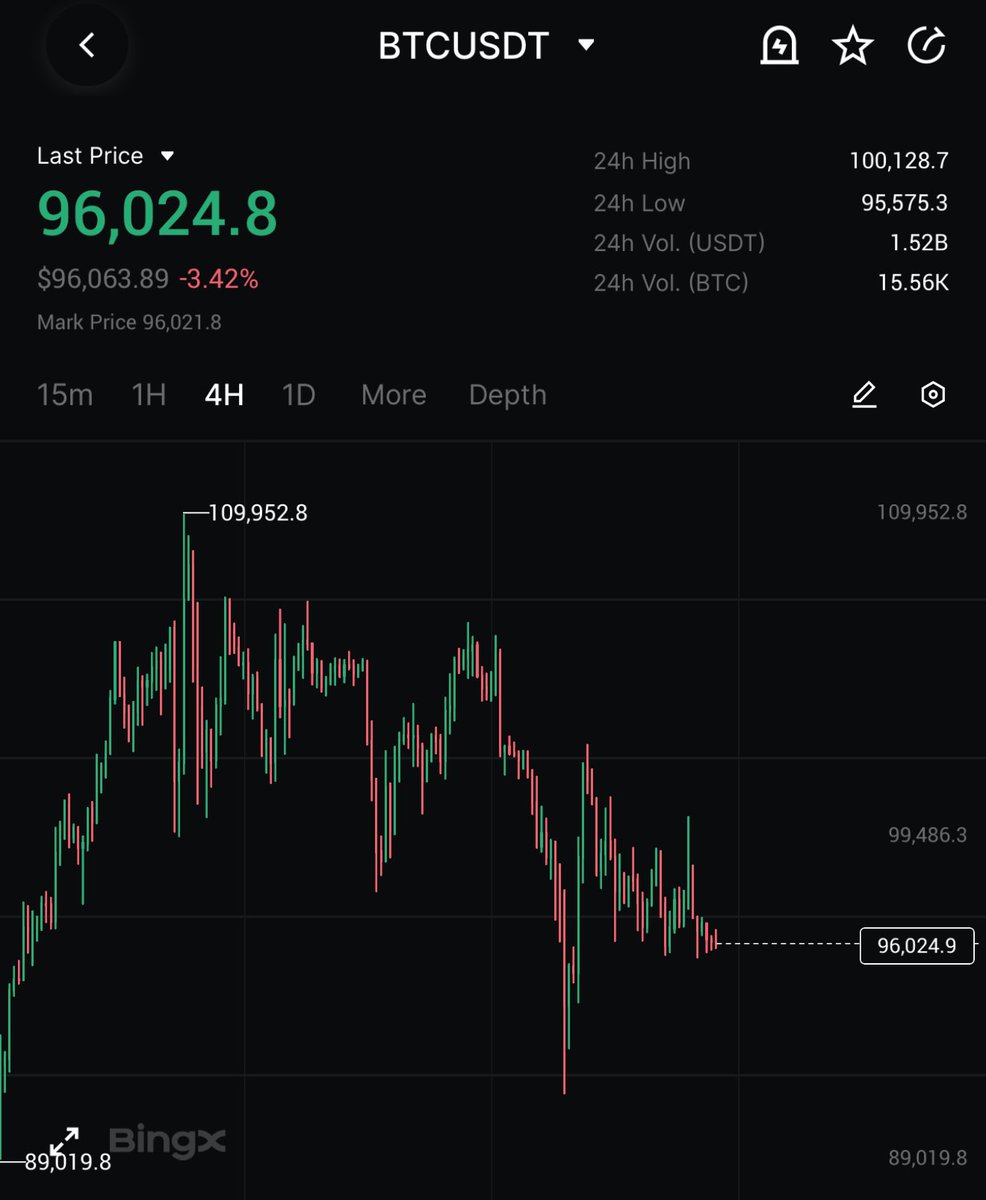Select the 1H interval
Screen dimensions: 986x1200
point(147,395)
